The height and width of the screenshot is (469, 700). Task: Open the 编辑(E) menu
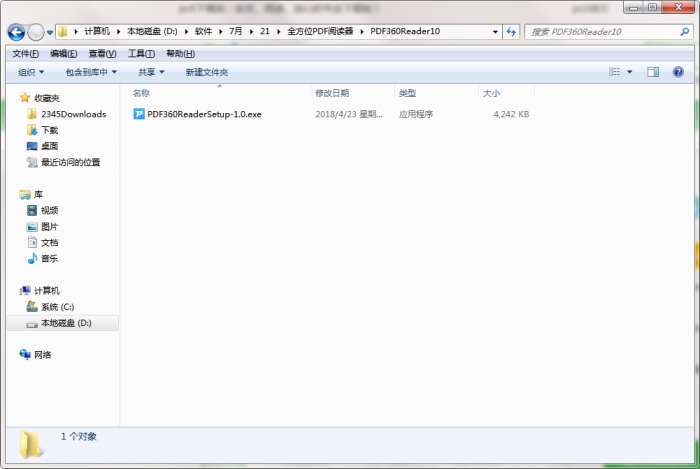coord(63,54)
